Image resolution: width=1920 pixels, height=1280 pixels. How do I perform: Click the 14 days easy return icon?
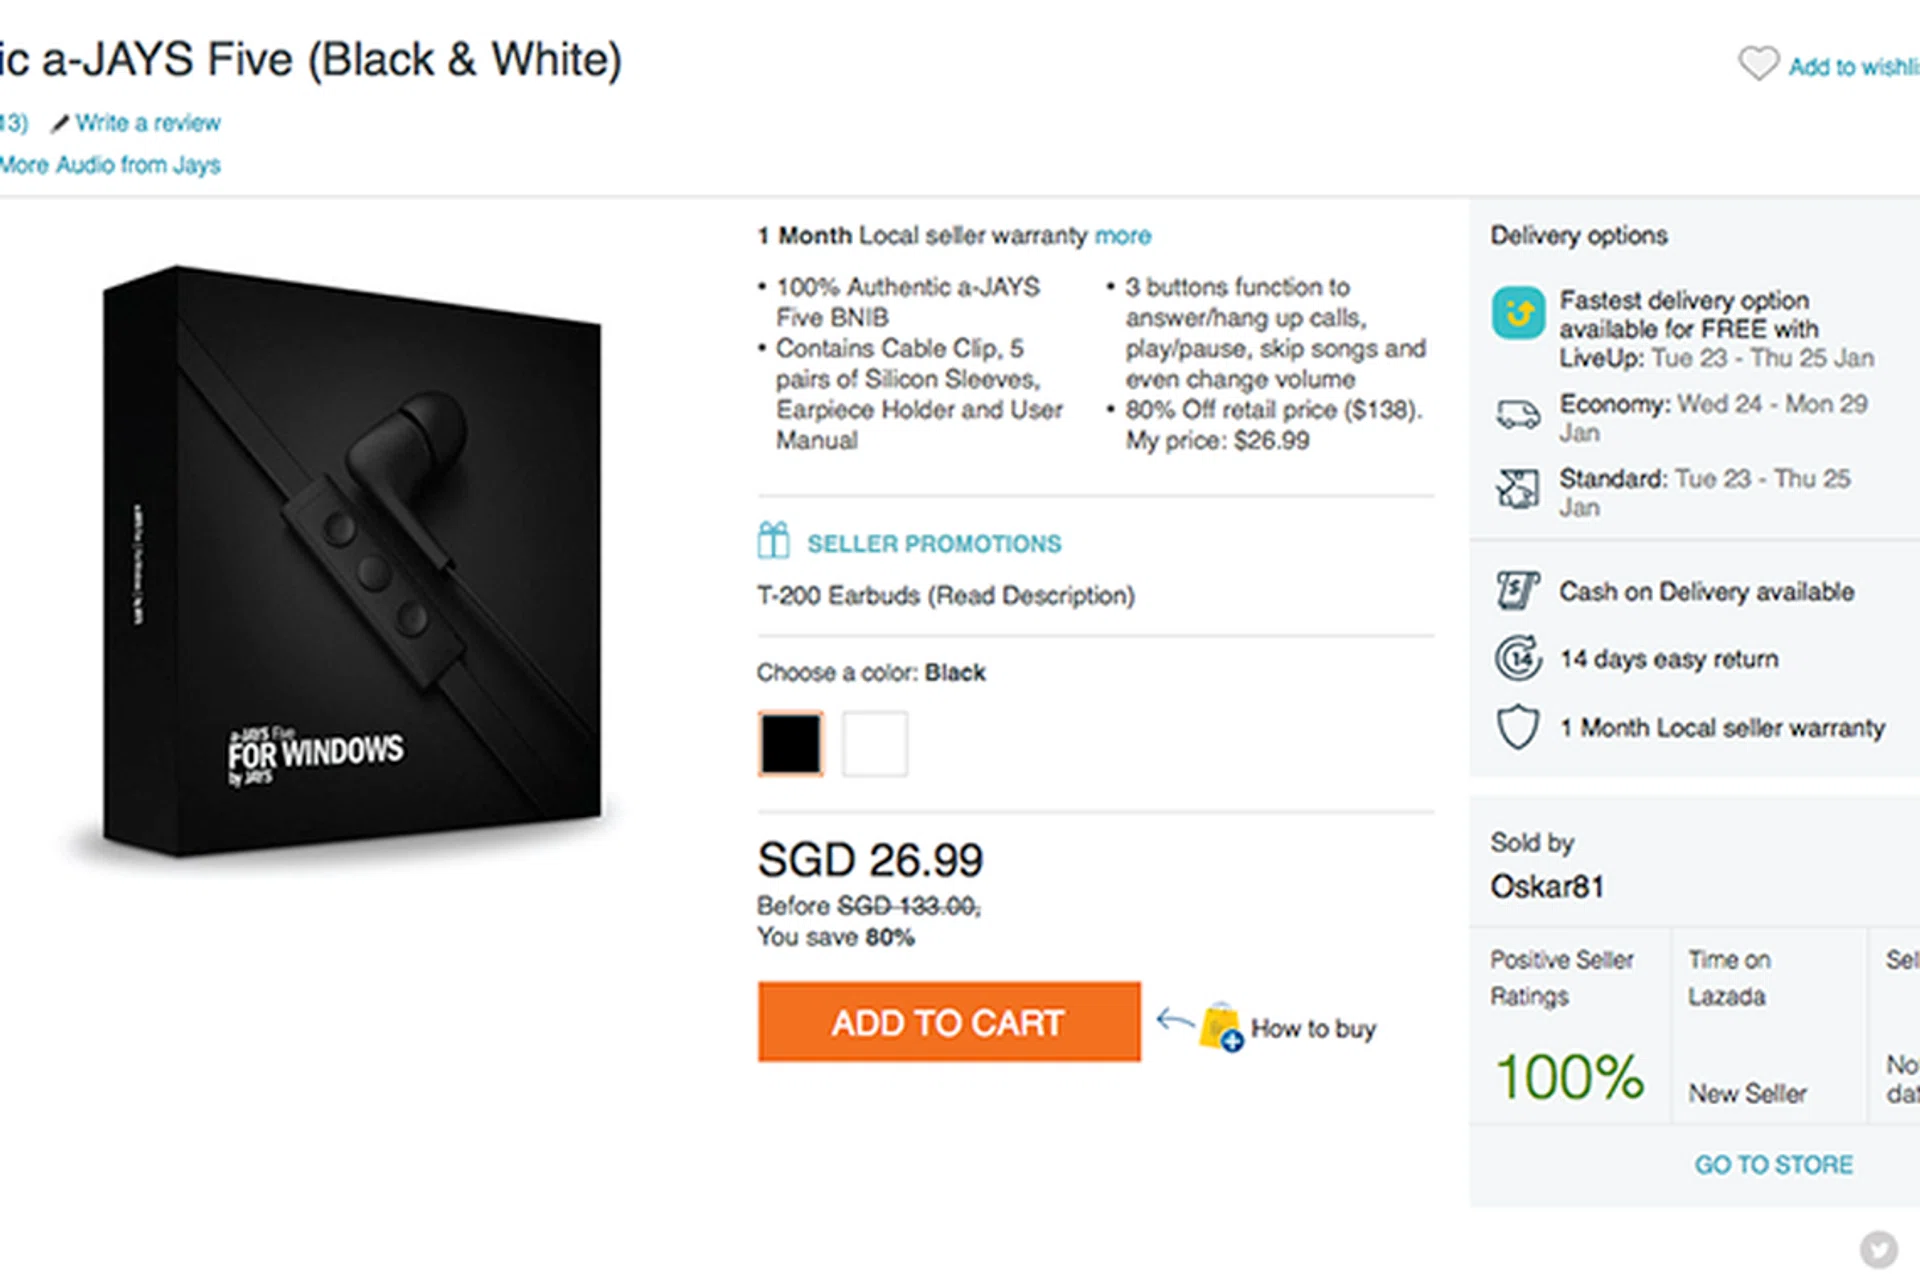(x=1518, y=658)
